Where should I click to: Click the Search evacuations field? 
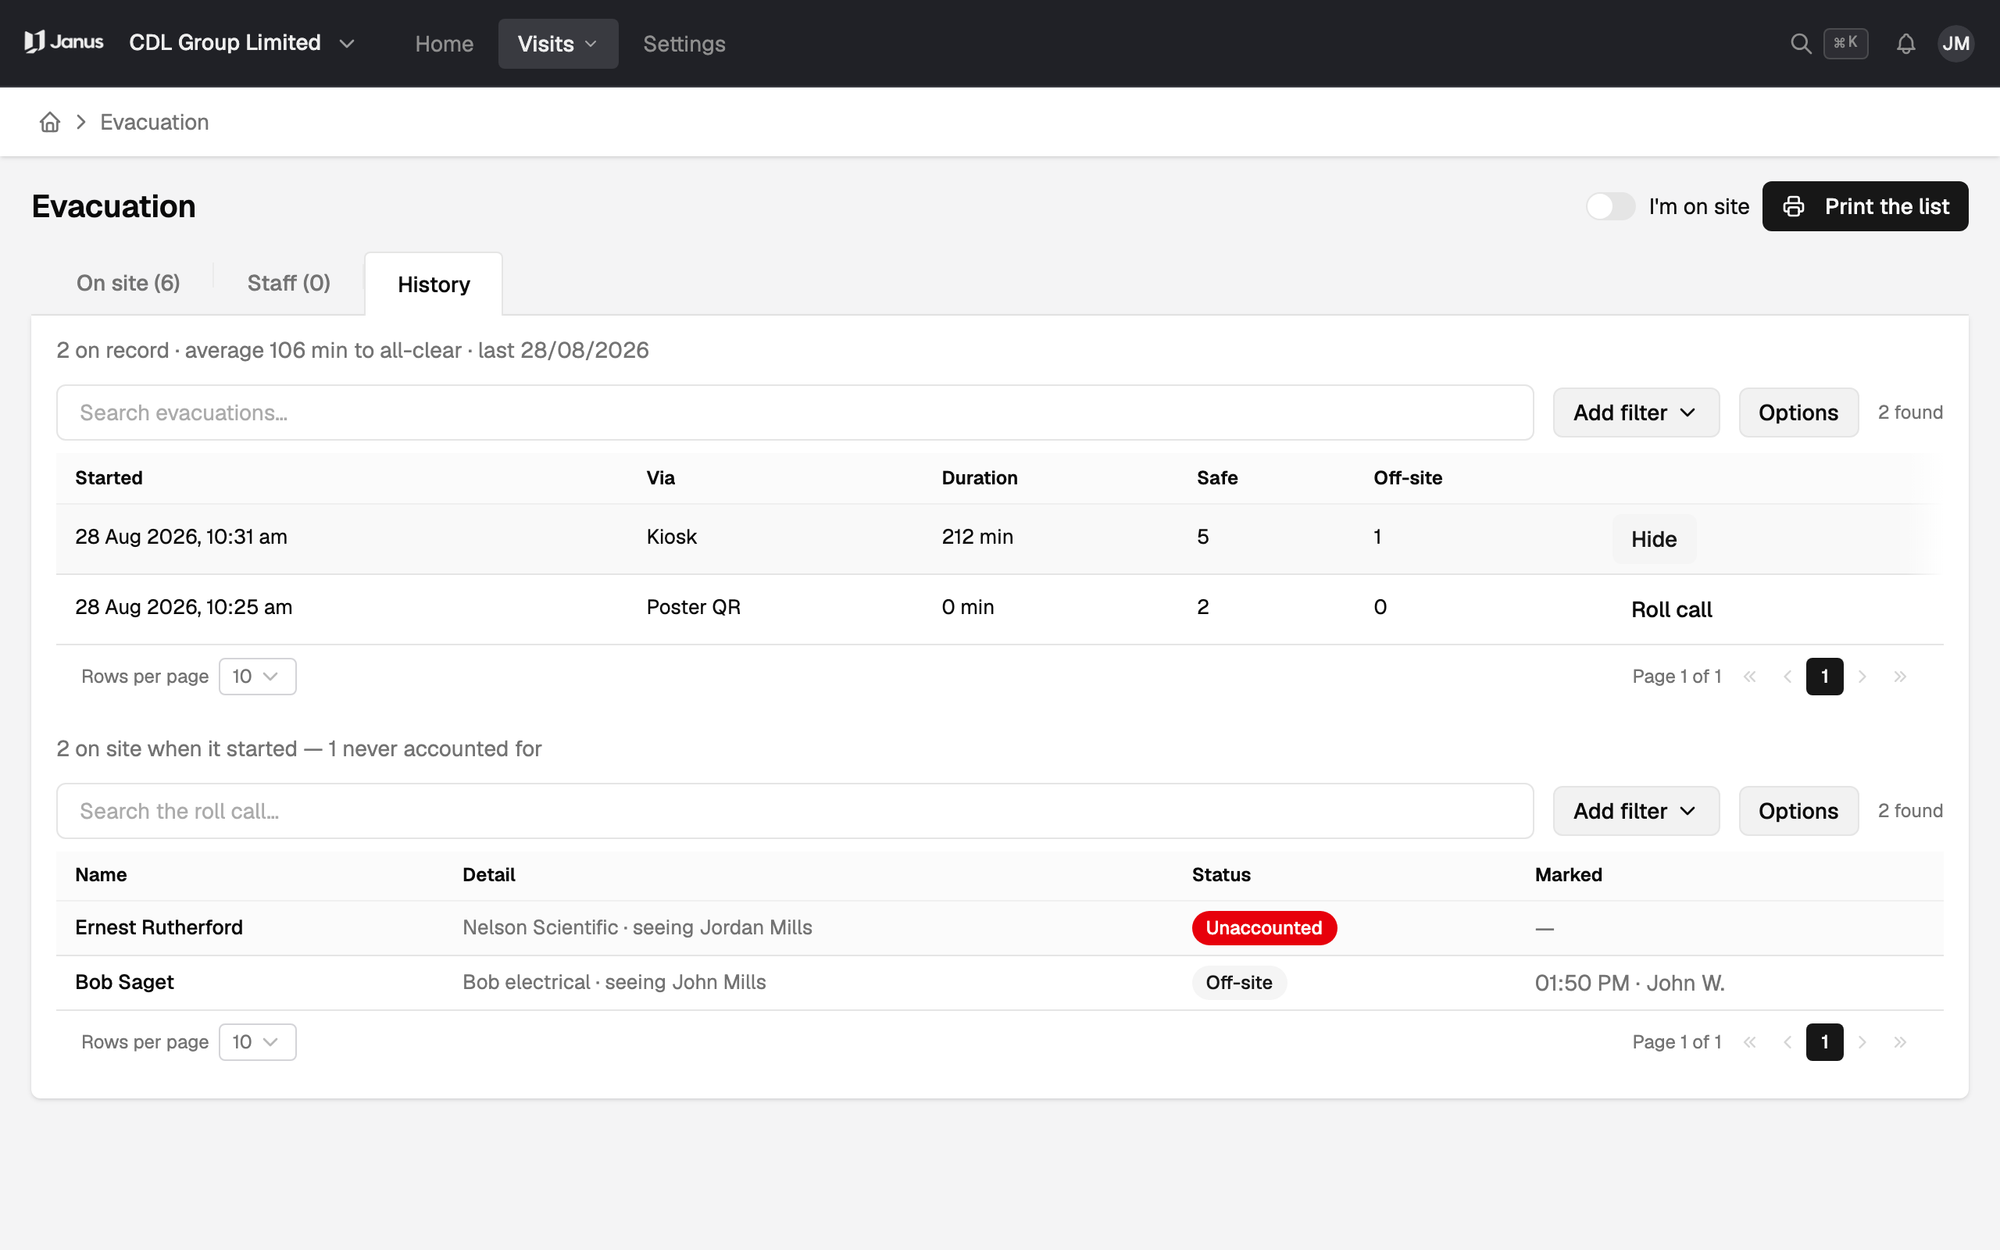(x=795, y=413)
